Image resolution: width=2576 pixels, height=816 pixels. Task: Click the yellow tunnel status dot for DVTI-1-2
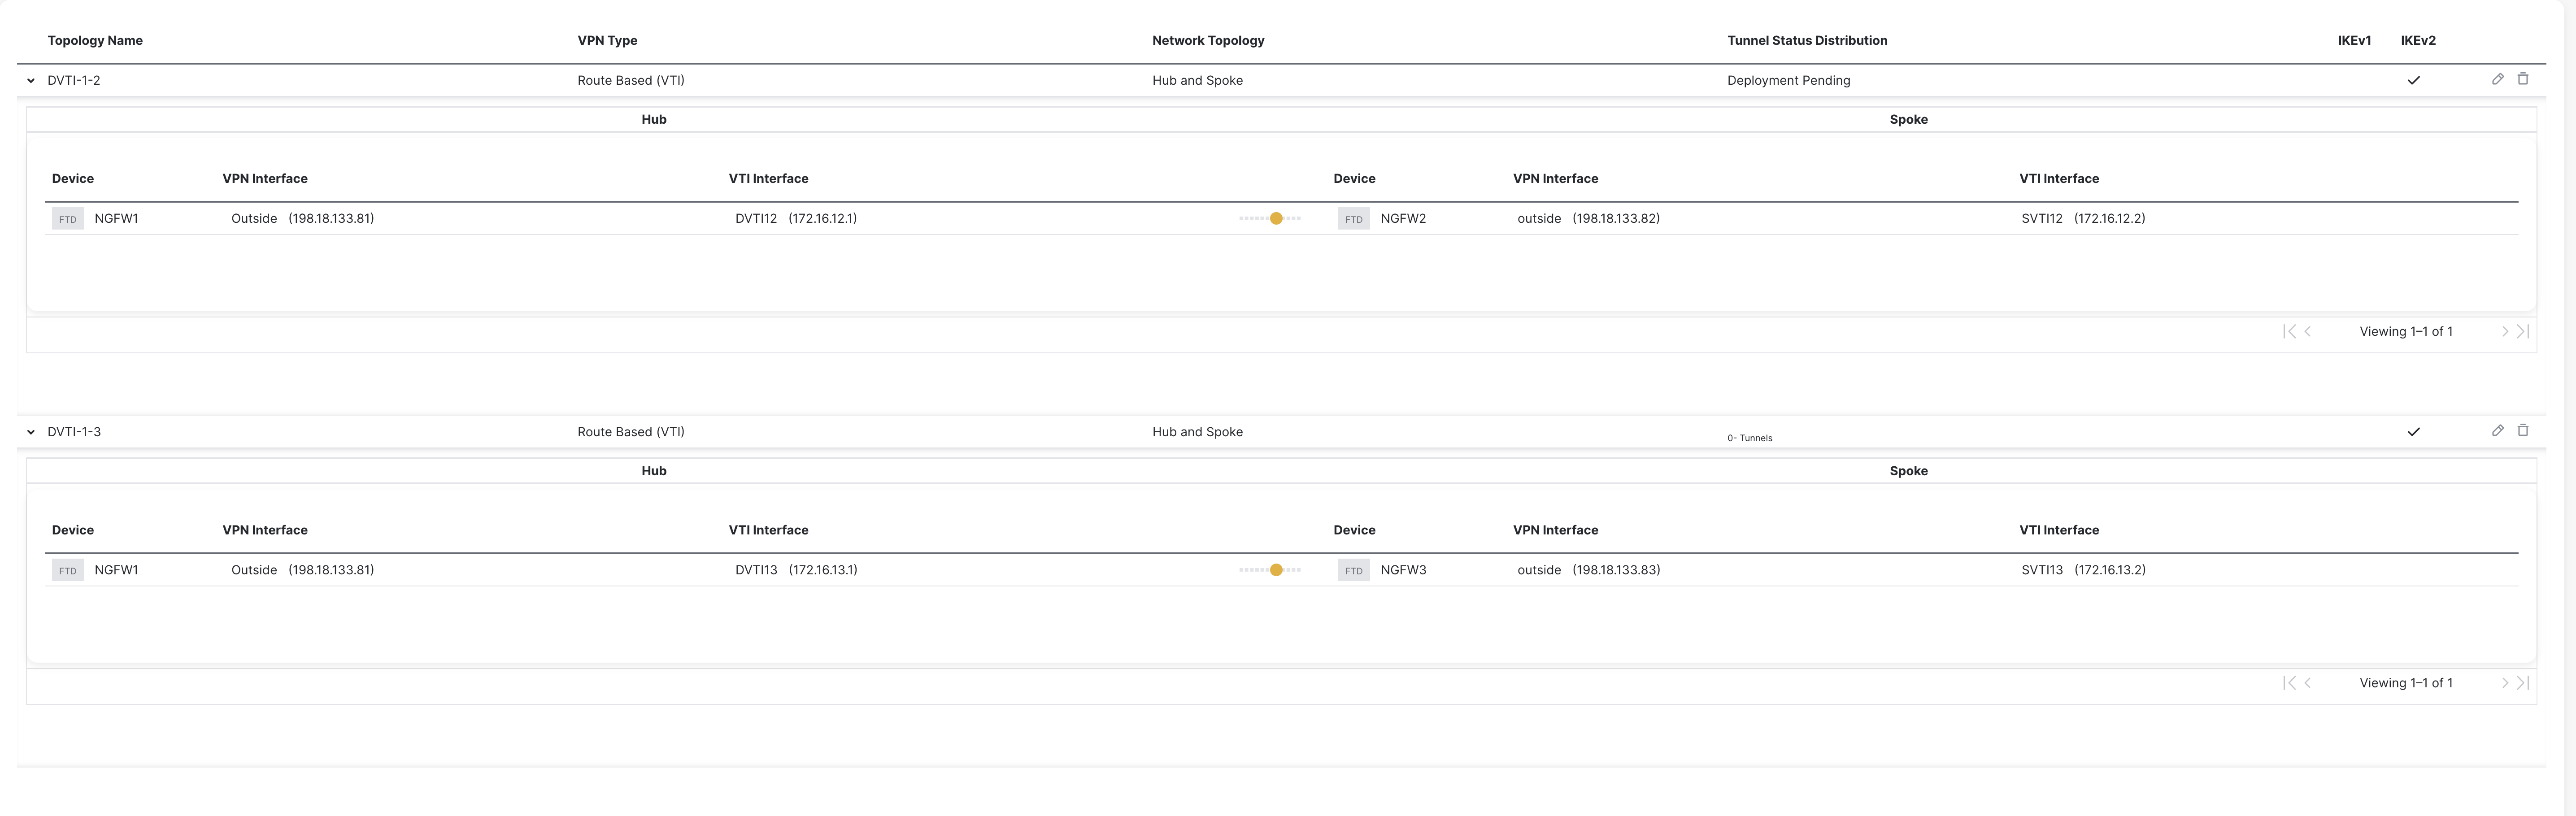(x=1276, y=219)
